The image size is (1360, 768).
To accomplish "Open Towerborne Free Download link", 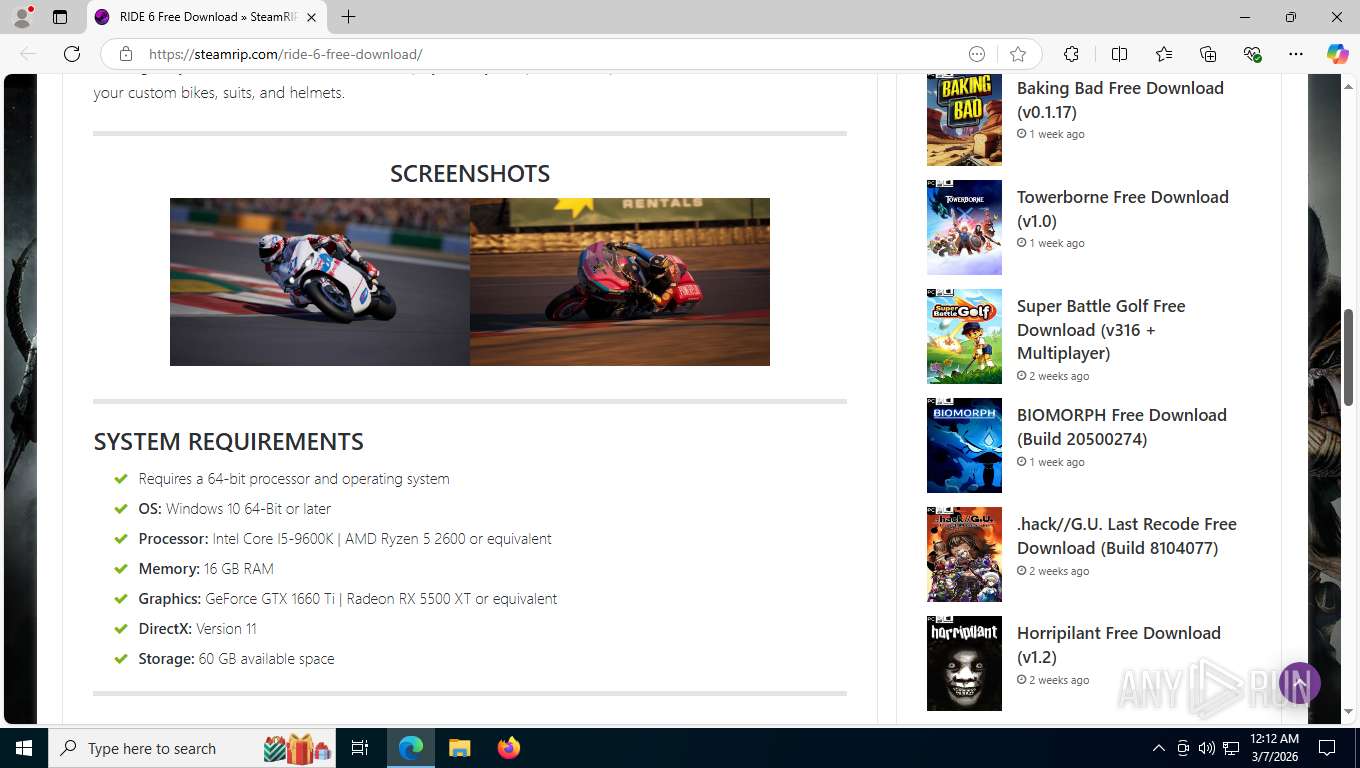I will tap(1122, 209).
